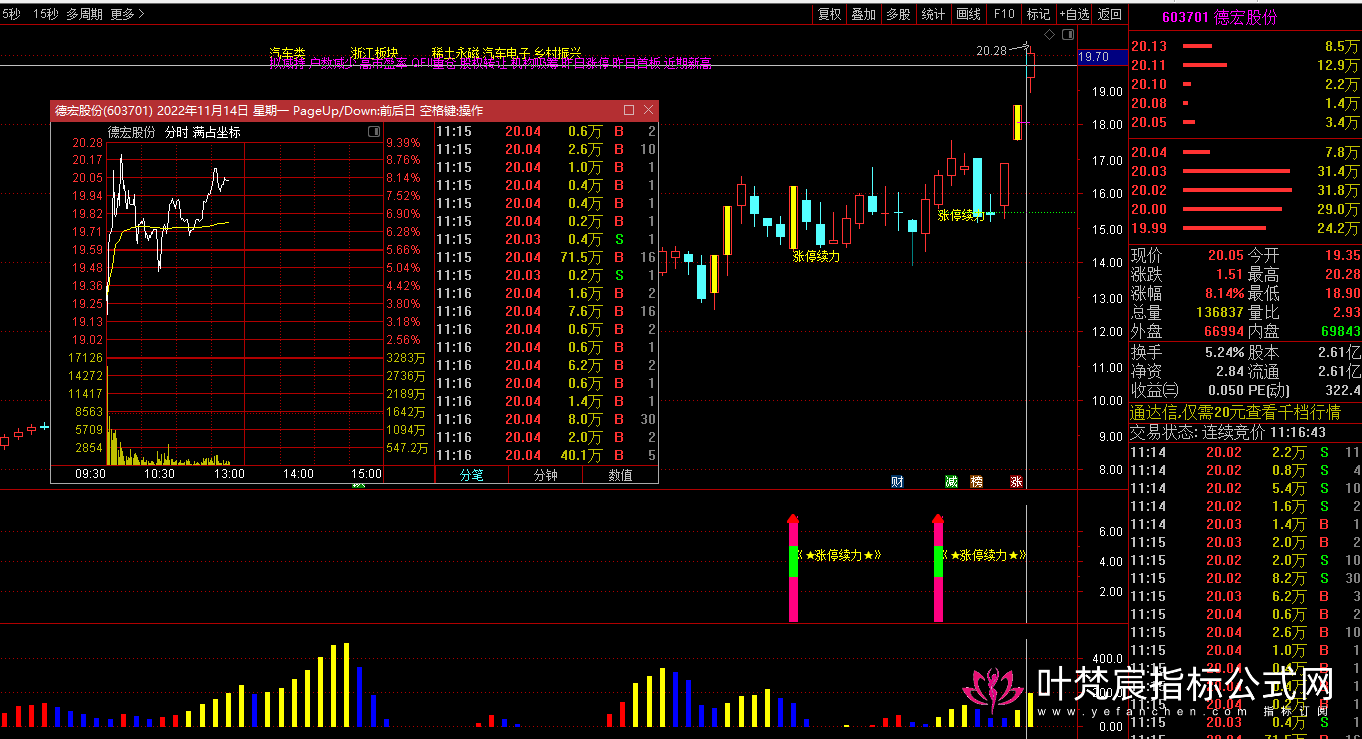The height and width of the screenshot is (739, 1362).
Task: Click the 涨 marker below the chart
Action: coord(1017,481)
